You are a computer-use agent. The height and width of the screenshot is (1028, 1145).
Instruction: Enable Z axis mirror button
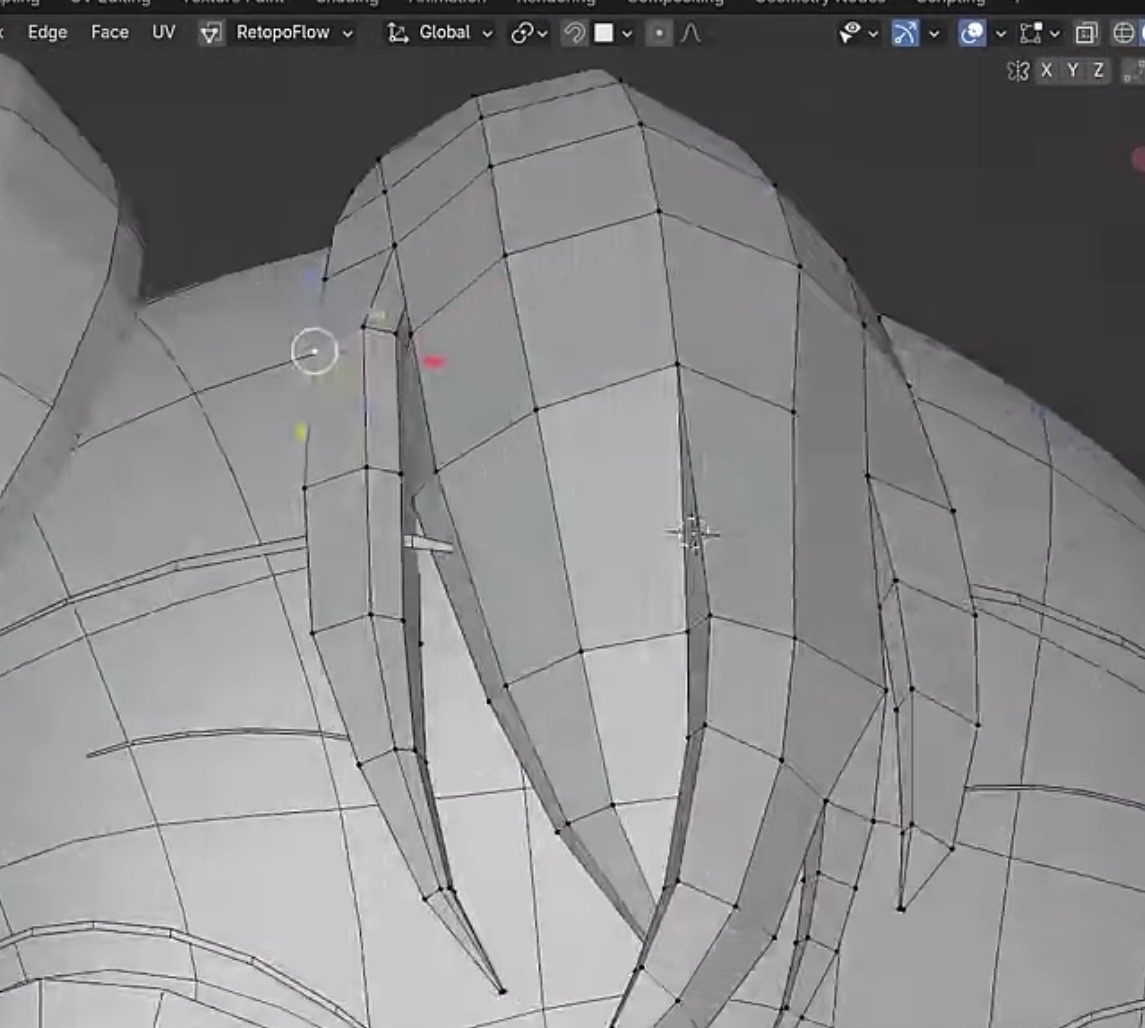click(1098, 70)
